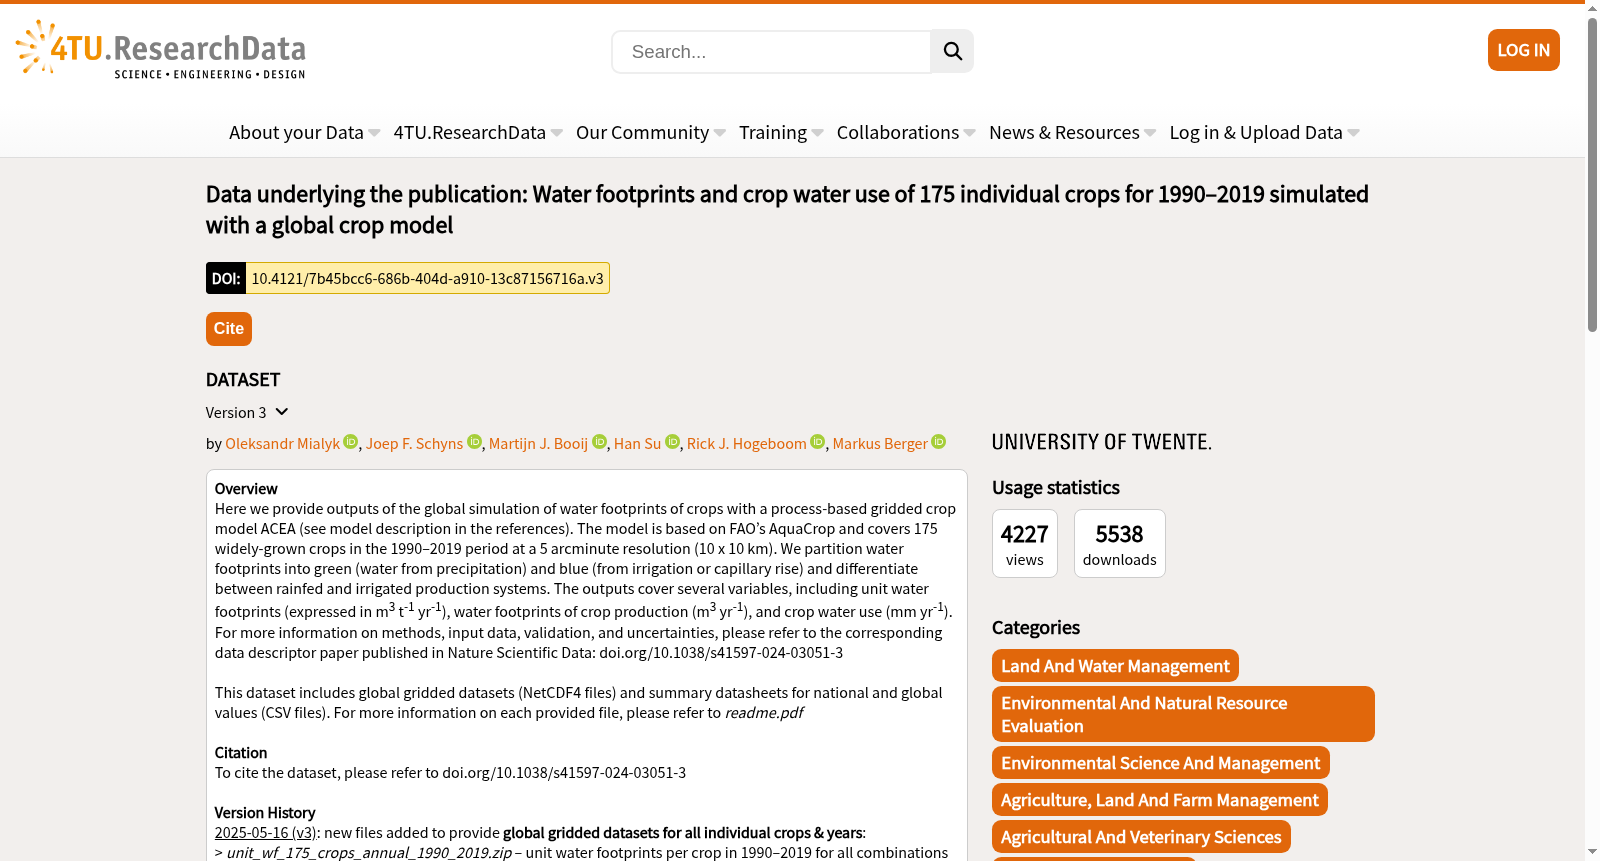Click into the Search input field
The width and height of the screenshot is (1600, 861).
pos(771,51)
